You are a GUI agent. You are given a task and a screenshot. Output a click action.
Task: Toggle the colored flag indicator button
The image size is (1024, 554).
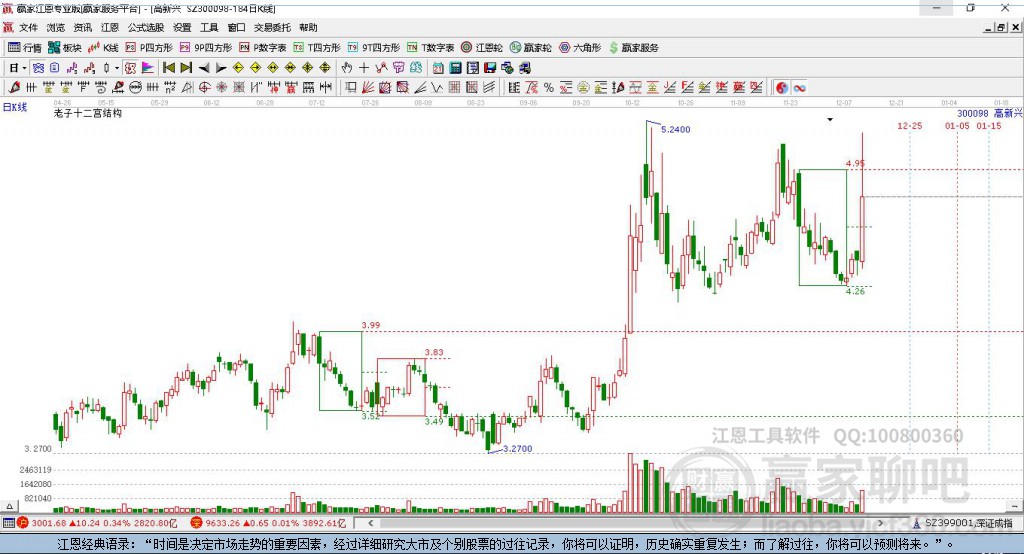(148, 68)
